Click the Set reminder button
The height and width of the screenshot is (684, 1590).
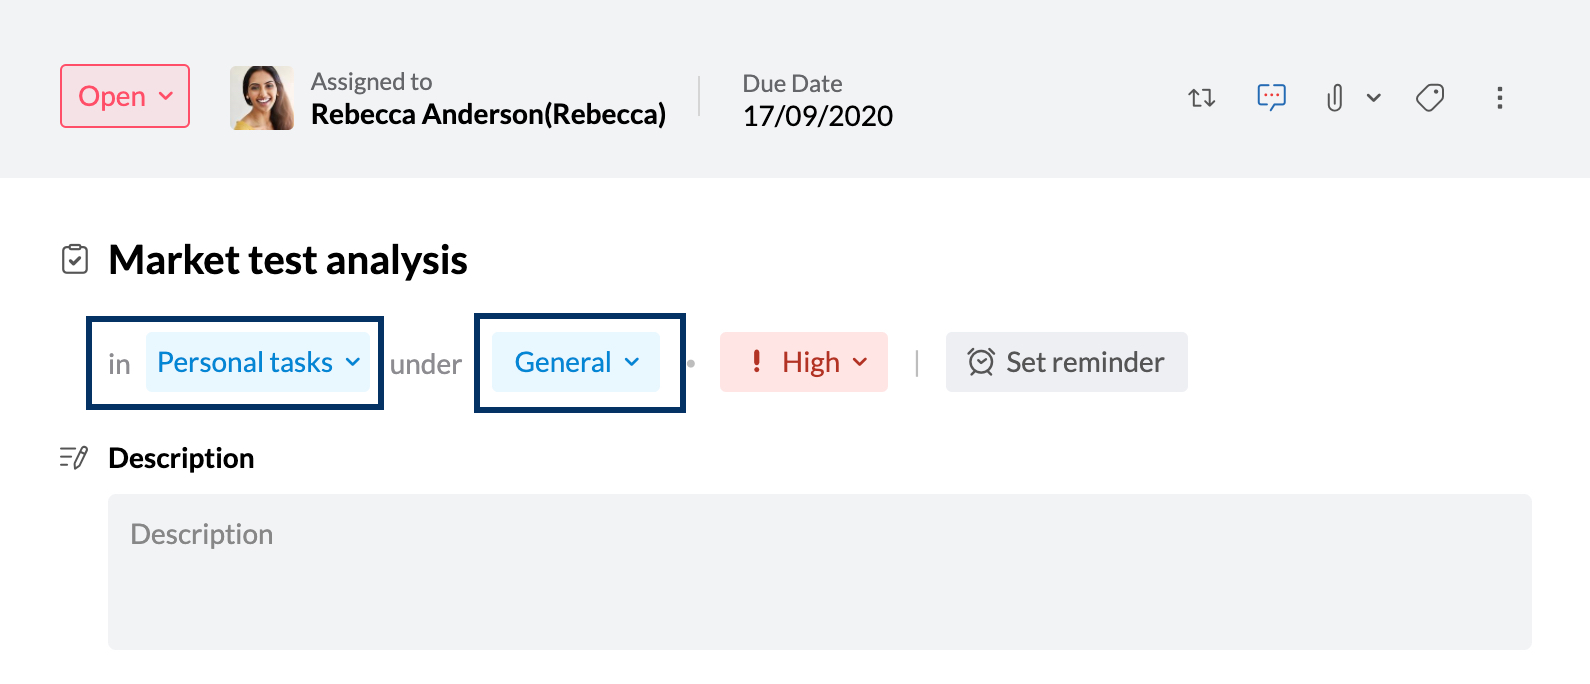(1067, 362)
